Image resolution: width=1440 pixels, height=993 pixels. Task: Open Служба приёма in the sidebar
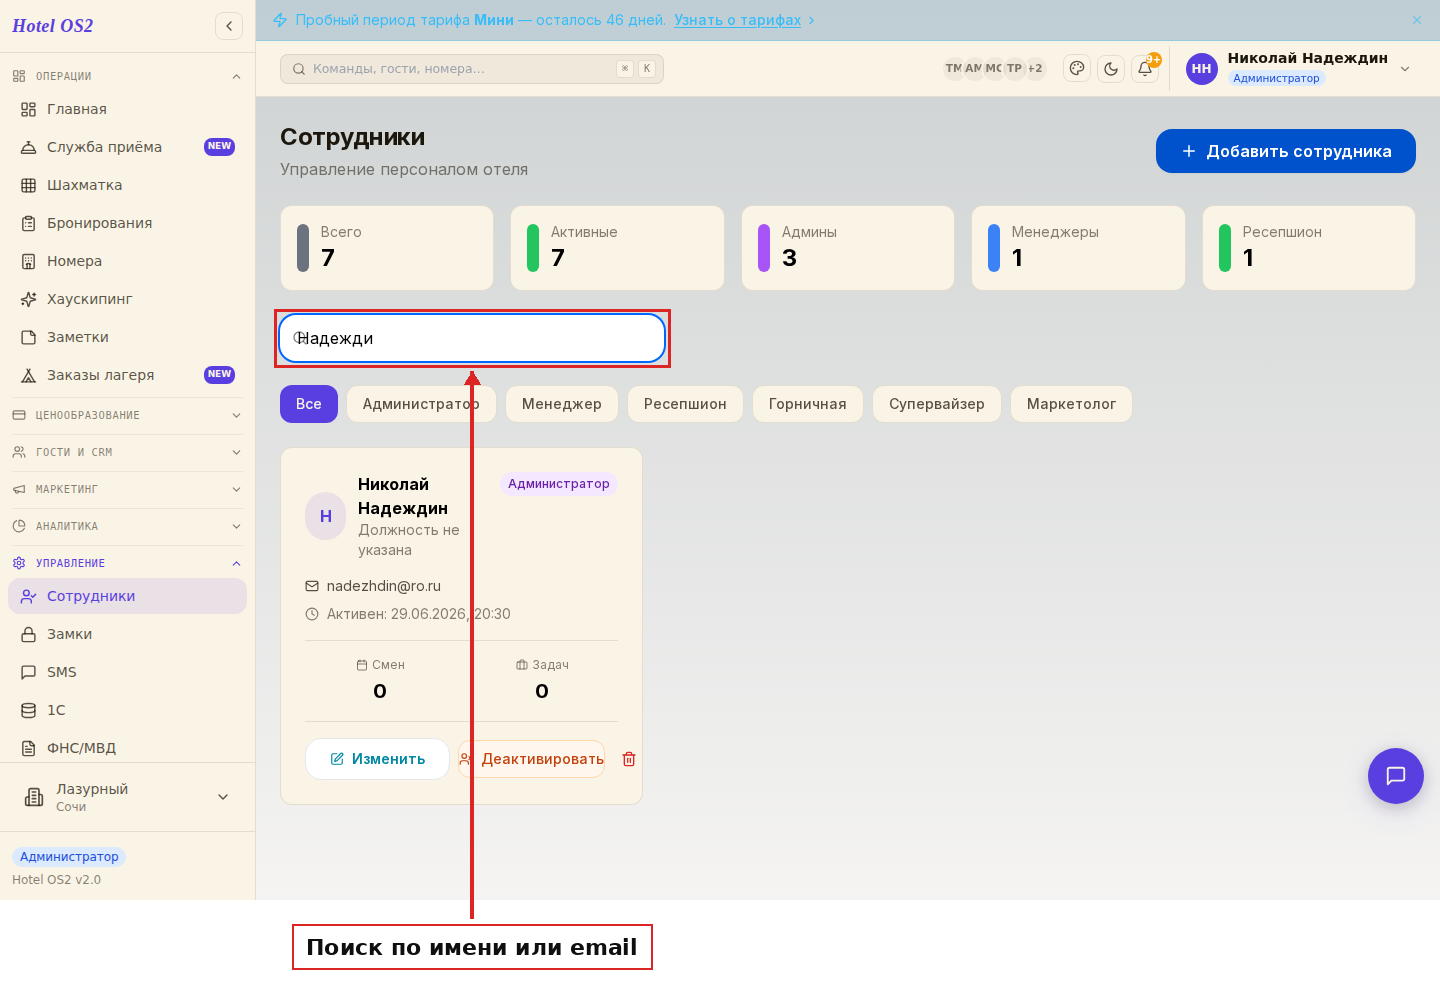point(127,147)
